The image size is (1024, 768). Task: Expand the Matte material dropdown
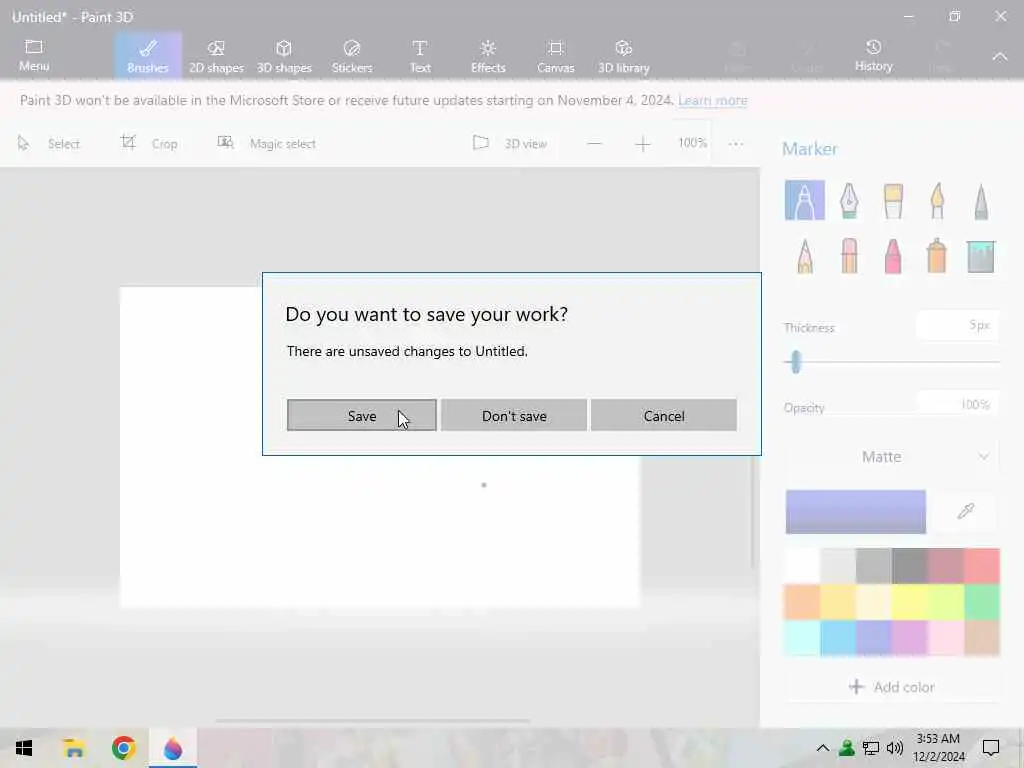click(892, 456)
